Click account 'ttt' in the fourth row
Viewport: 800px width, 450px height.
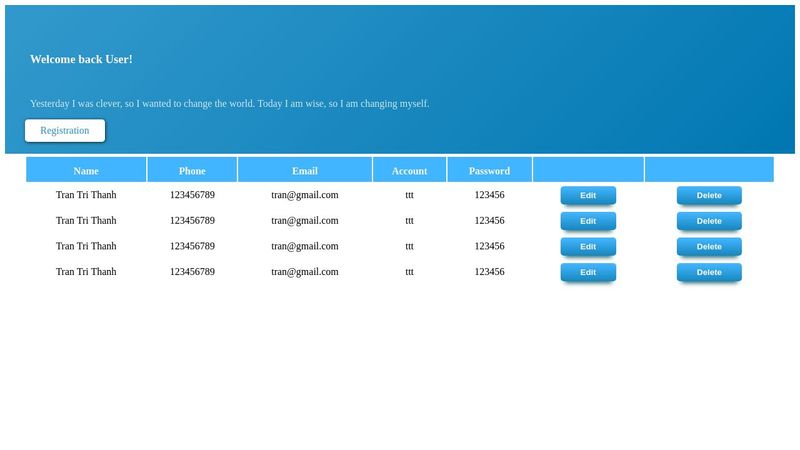pos(410,271)
